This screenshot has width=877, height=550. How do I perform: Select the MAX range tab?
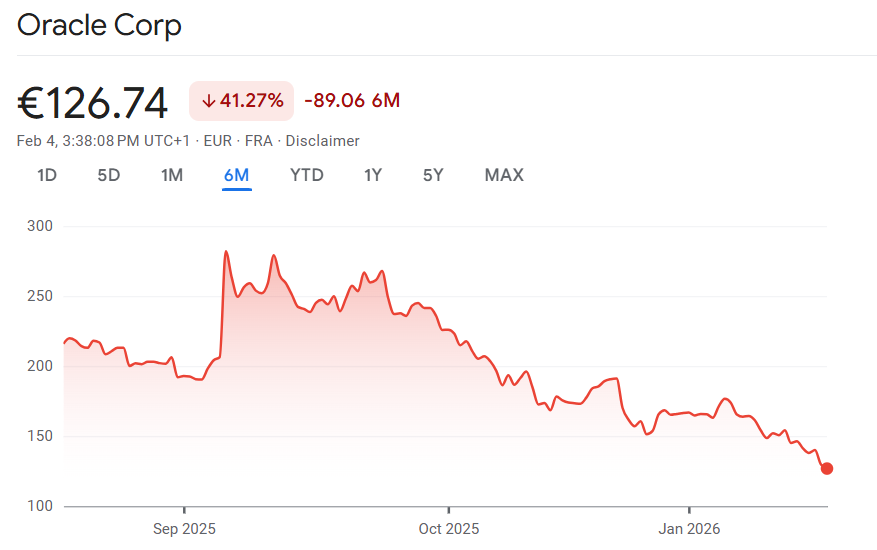point(504,176)
